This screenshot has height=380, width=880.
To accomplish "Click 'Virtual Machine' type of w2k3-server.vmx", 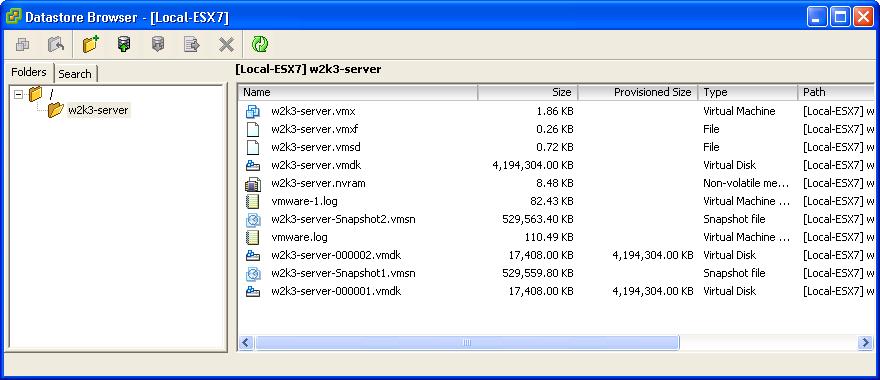I will tap(739, 111).
